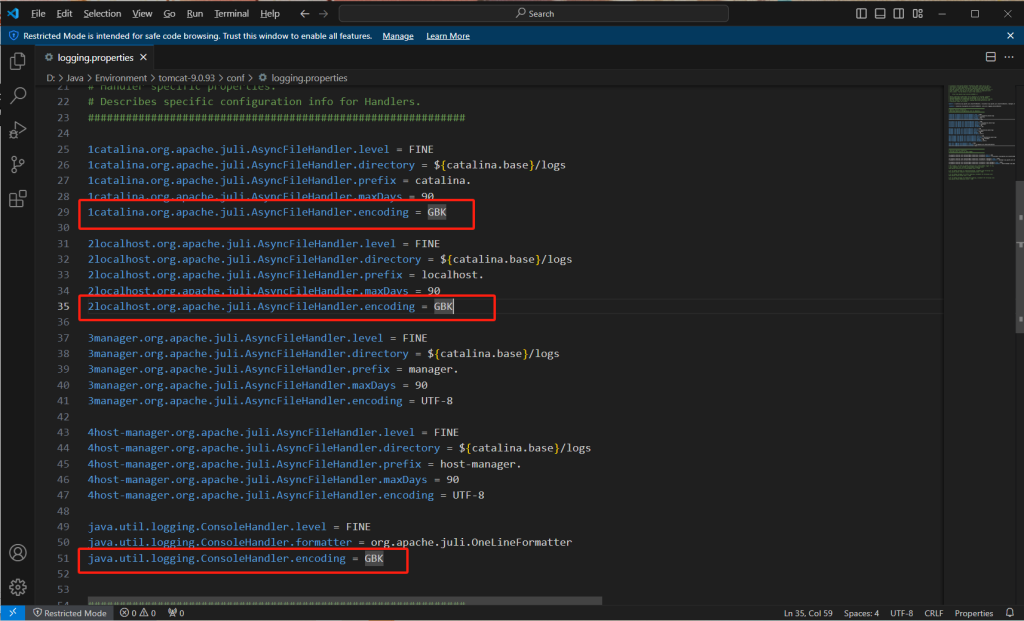Open remote window indicator in status bar
Image resolution: width=1024 pixels, height=621 pixels.
12,613
